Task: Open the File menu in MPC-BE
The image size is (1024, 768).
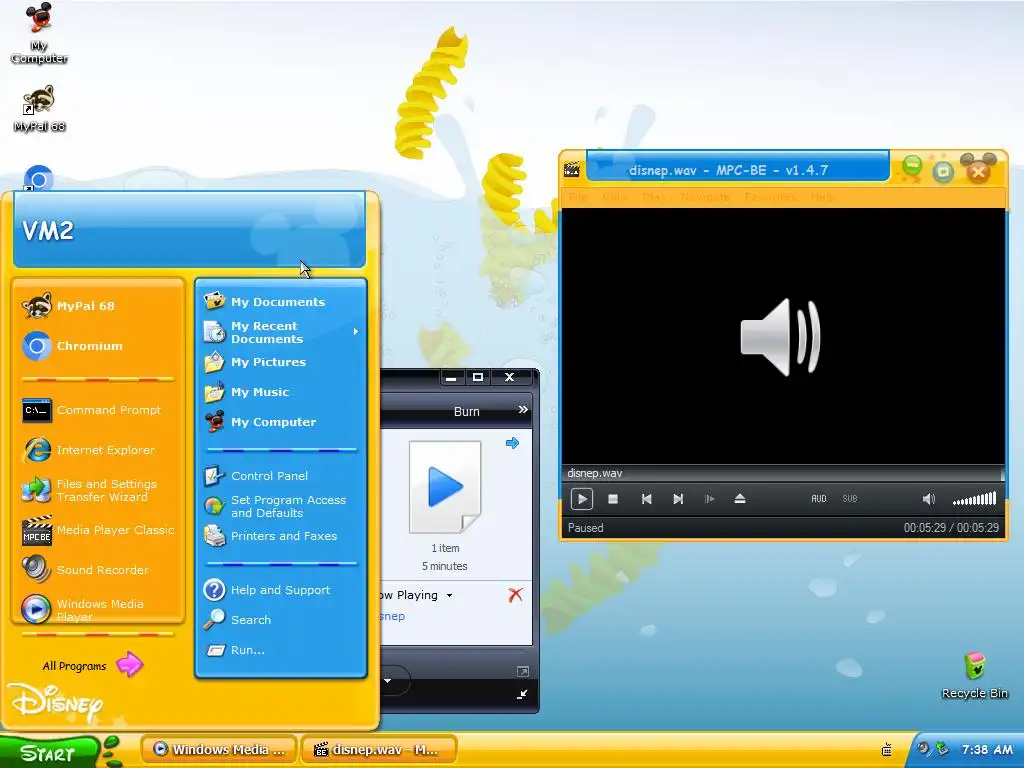Action: [x=578, y=197]
